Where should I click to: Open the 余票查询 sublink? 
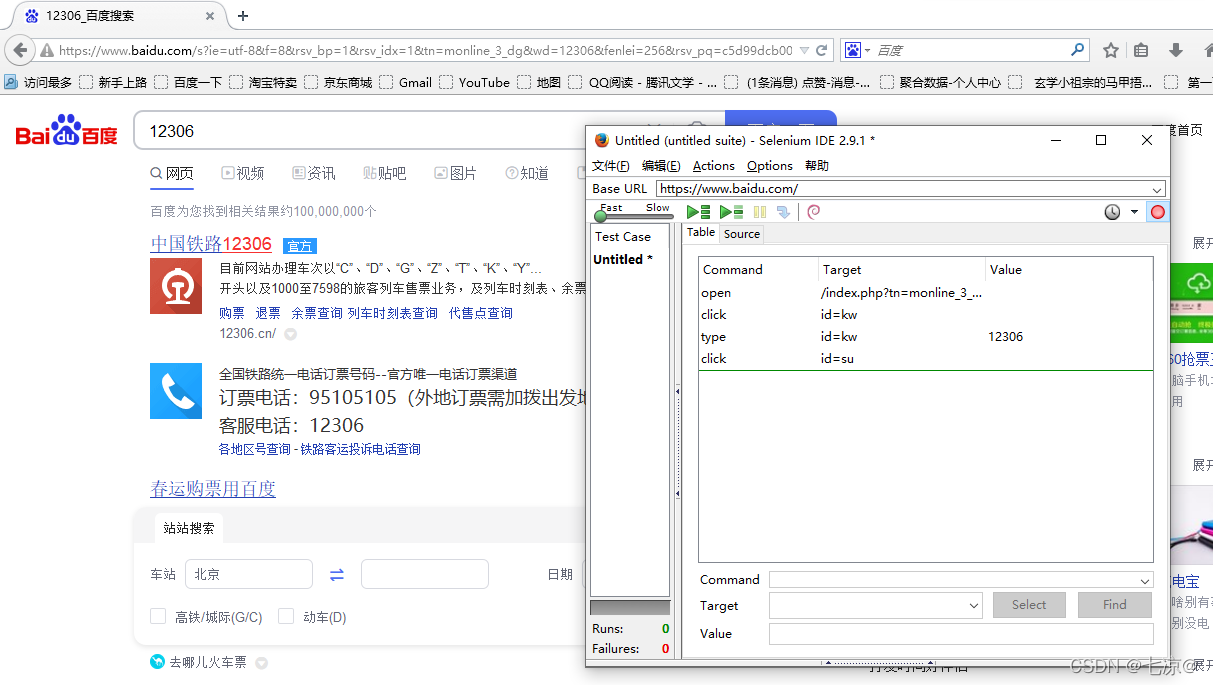[x=317, y=313]
